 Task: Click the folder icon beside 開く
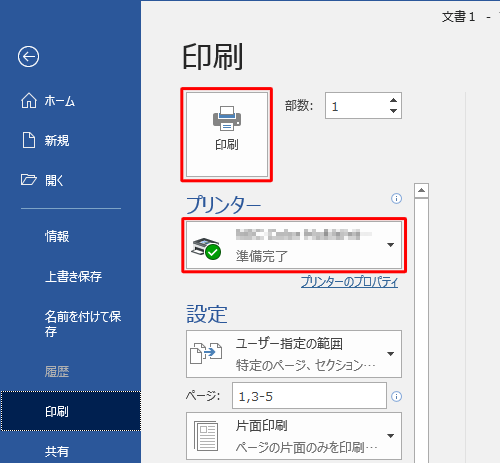point(28,179)
